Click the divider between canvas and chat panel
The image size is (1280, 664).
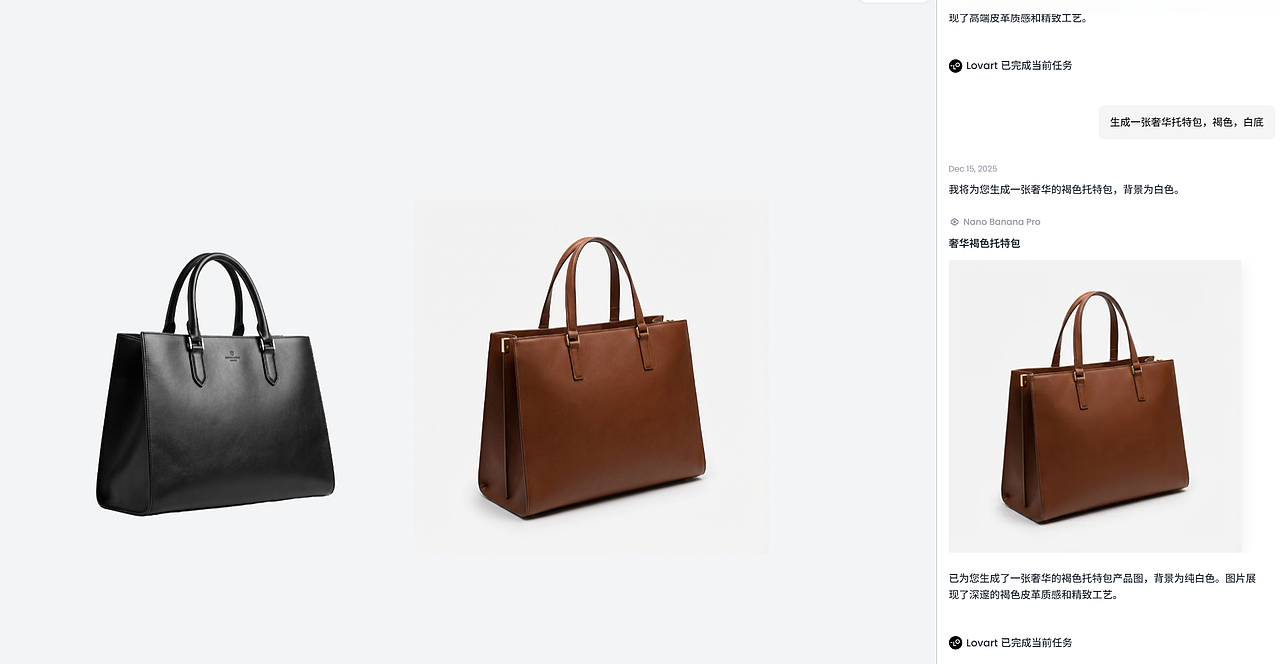click(x=937, y=332)
